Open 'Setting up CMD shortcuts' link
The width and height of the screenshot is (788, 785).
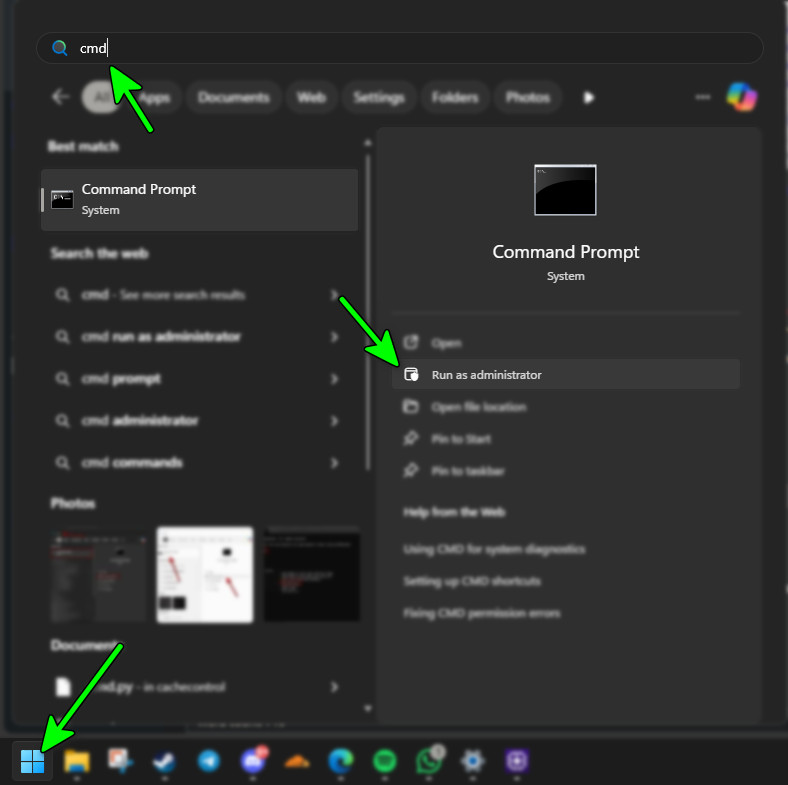tap(472, 581)
